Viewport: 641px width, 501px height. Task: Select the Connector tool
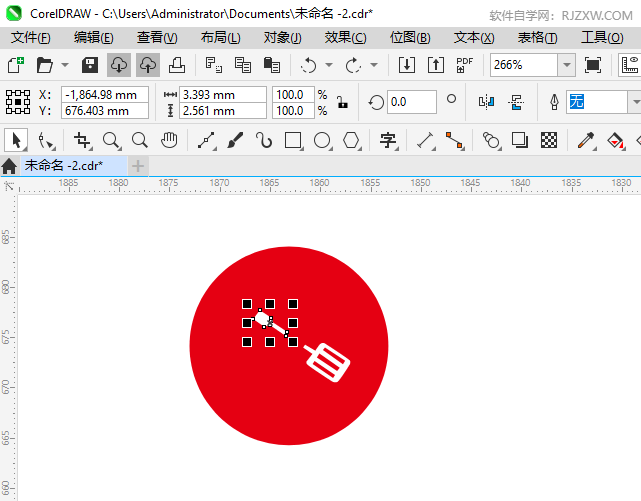[x=455, y=141]
